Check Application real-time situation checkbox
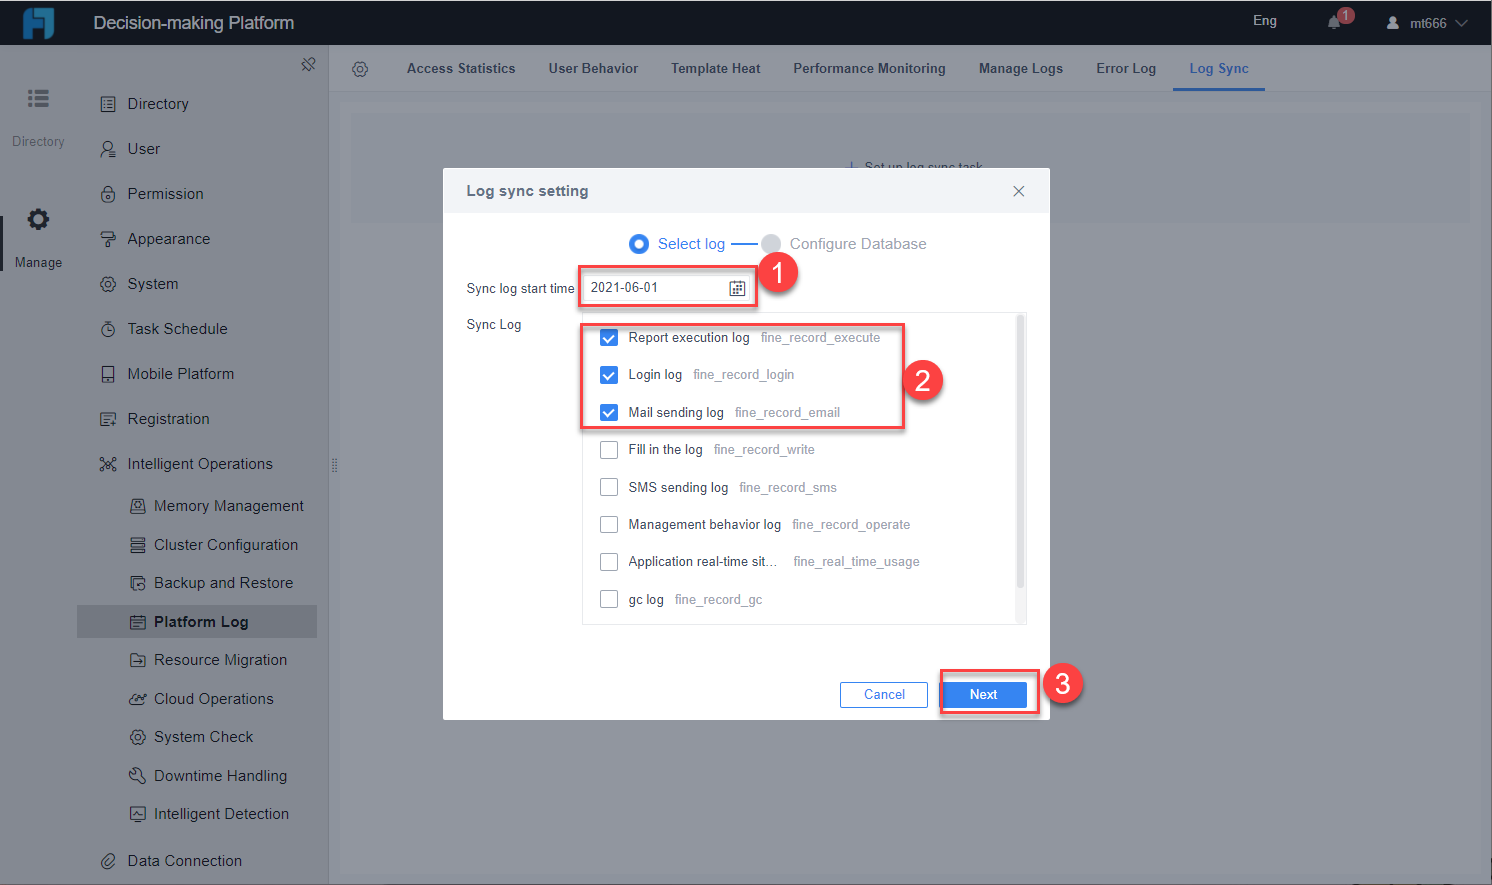This screenshot has height=885, width=1492. [x=609, y=562]
